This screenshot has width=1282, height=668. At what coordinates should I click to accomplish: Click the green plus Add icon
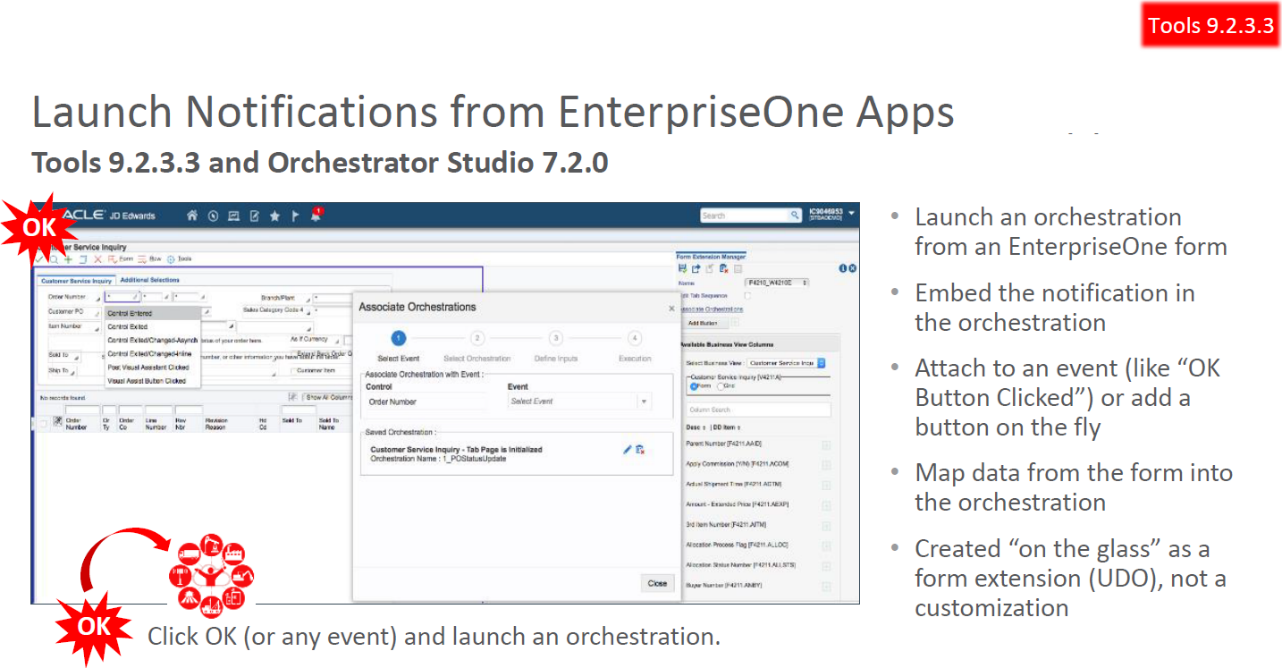click(68, 259)
